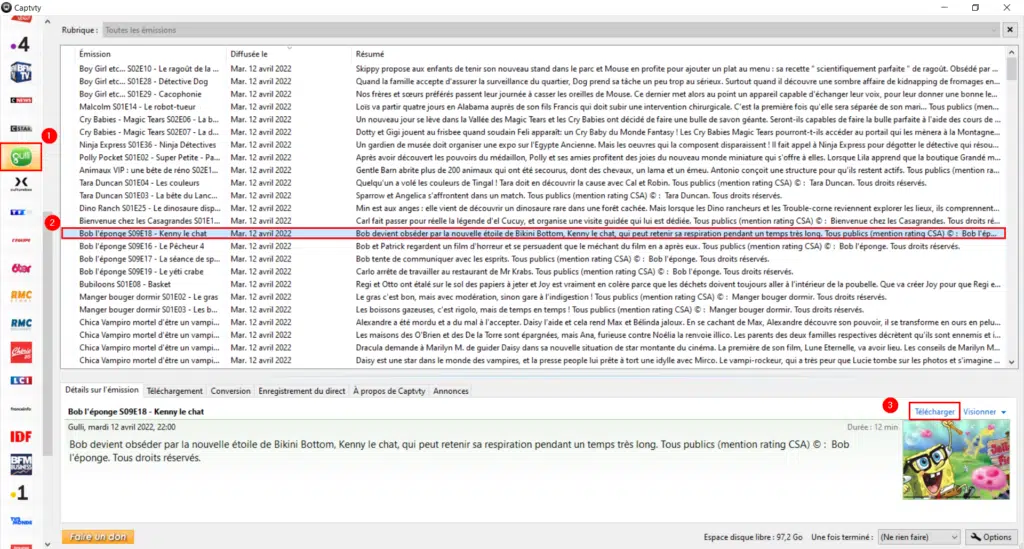Image resolution: width=1024 pixels, height=549 pixels.
Task: Click the programme list scroll-down arrow
Action: pyautogui.click(x=1011, y=362)
